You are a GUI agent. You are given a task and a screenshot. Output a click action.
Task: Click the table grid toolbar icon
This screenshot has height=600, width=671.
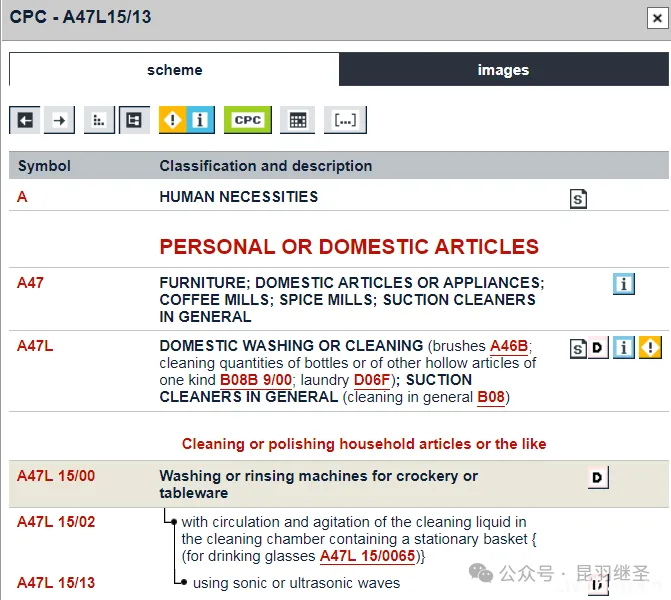[x=297, y=120]
